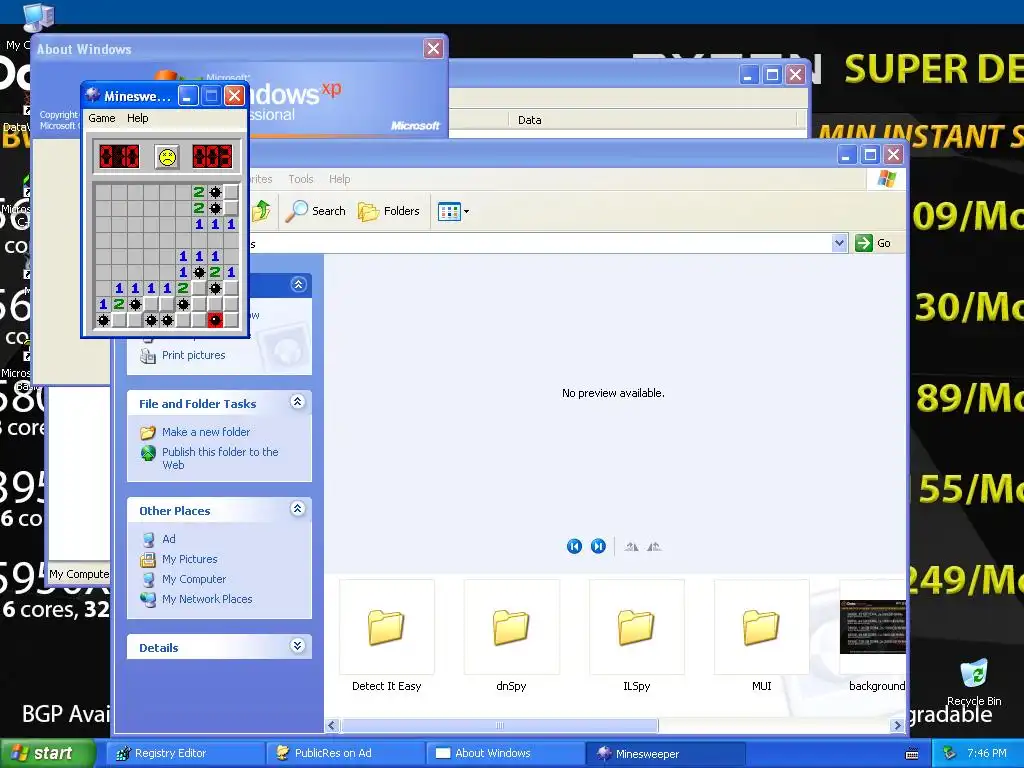The image size is (1024, 768).
Task: Click Publish this folder to the Web
Action: pyautogui.click(x=220, y=458)
